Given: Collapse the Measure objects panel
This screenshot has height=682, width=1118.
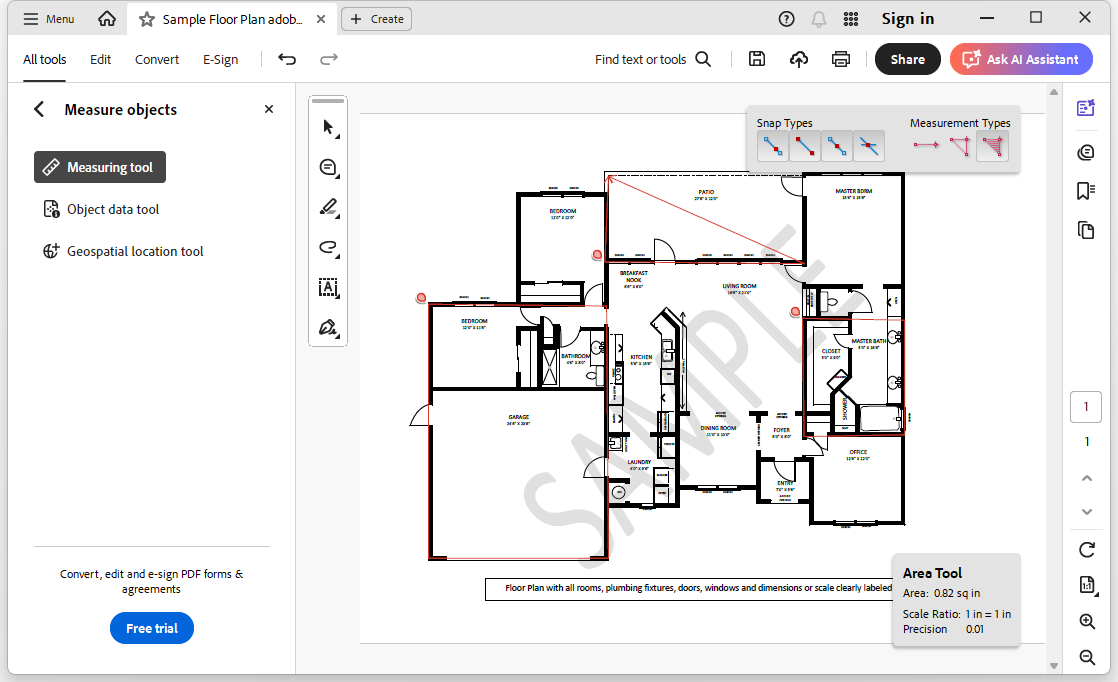Looking at the screenshot, I should [x=38, y=109].
